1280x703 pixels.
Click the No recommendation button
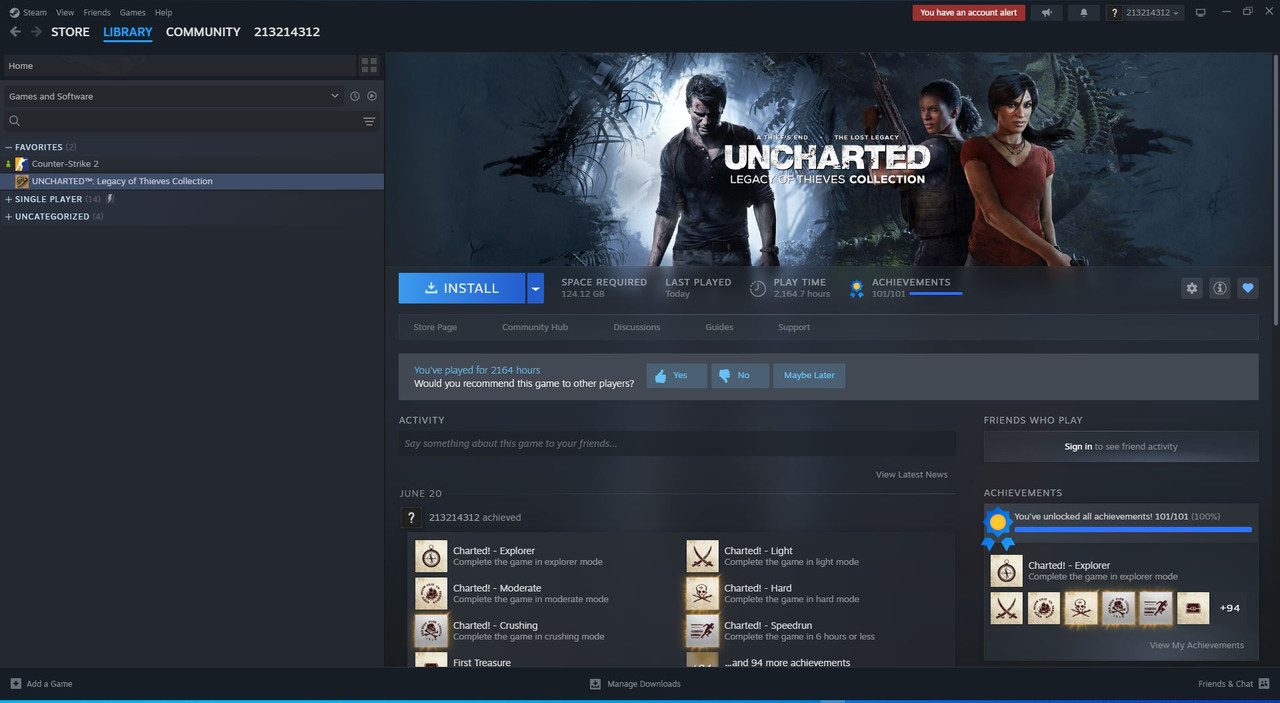(x=740, y=376)
